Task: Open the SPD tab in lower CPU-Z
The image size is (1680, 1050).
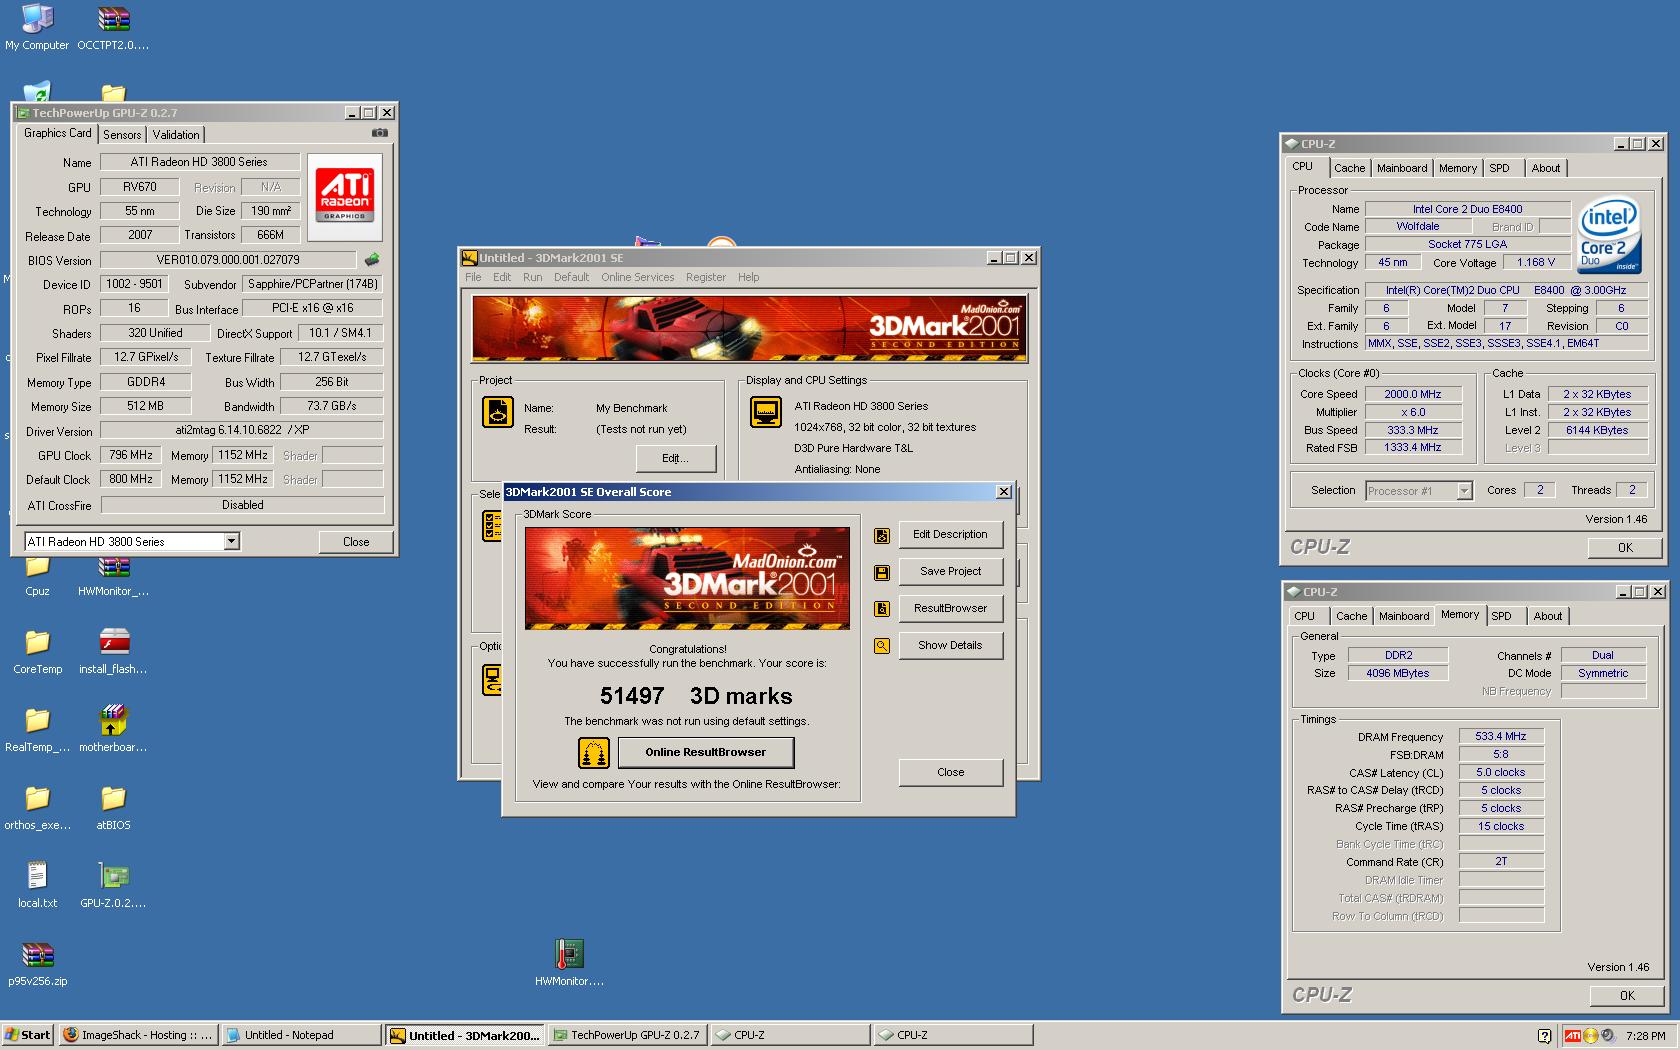Action: pyautogui.click(x=1501, y=616)
